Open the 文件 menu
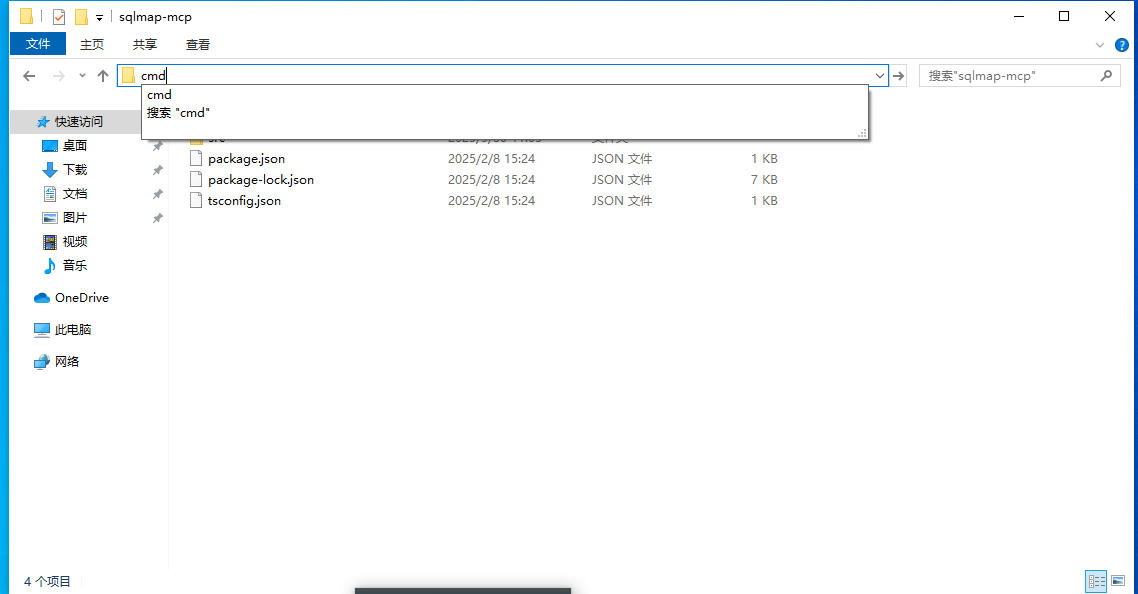1138x594 pixels. click(x=38, y=44)
